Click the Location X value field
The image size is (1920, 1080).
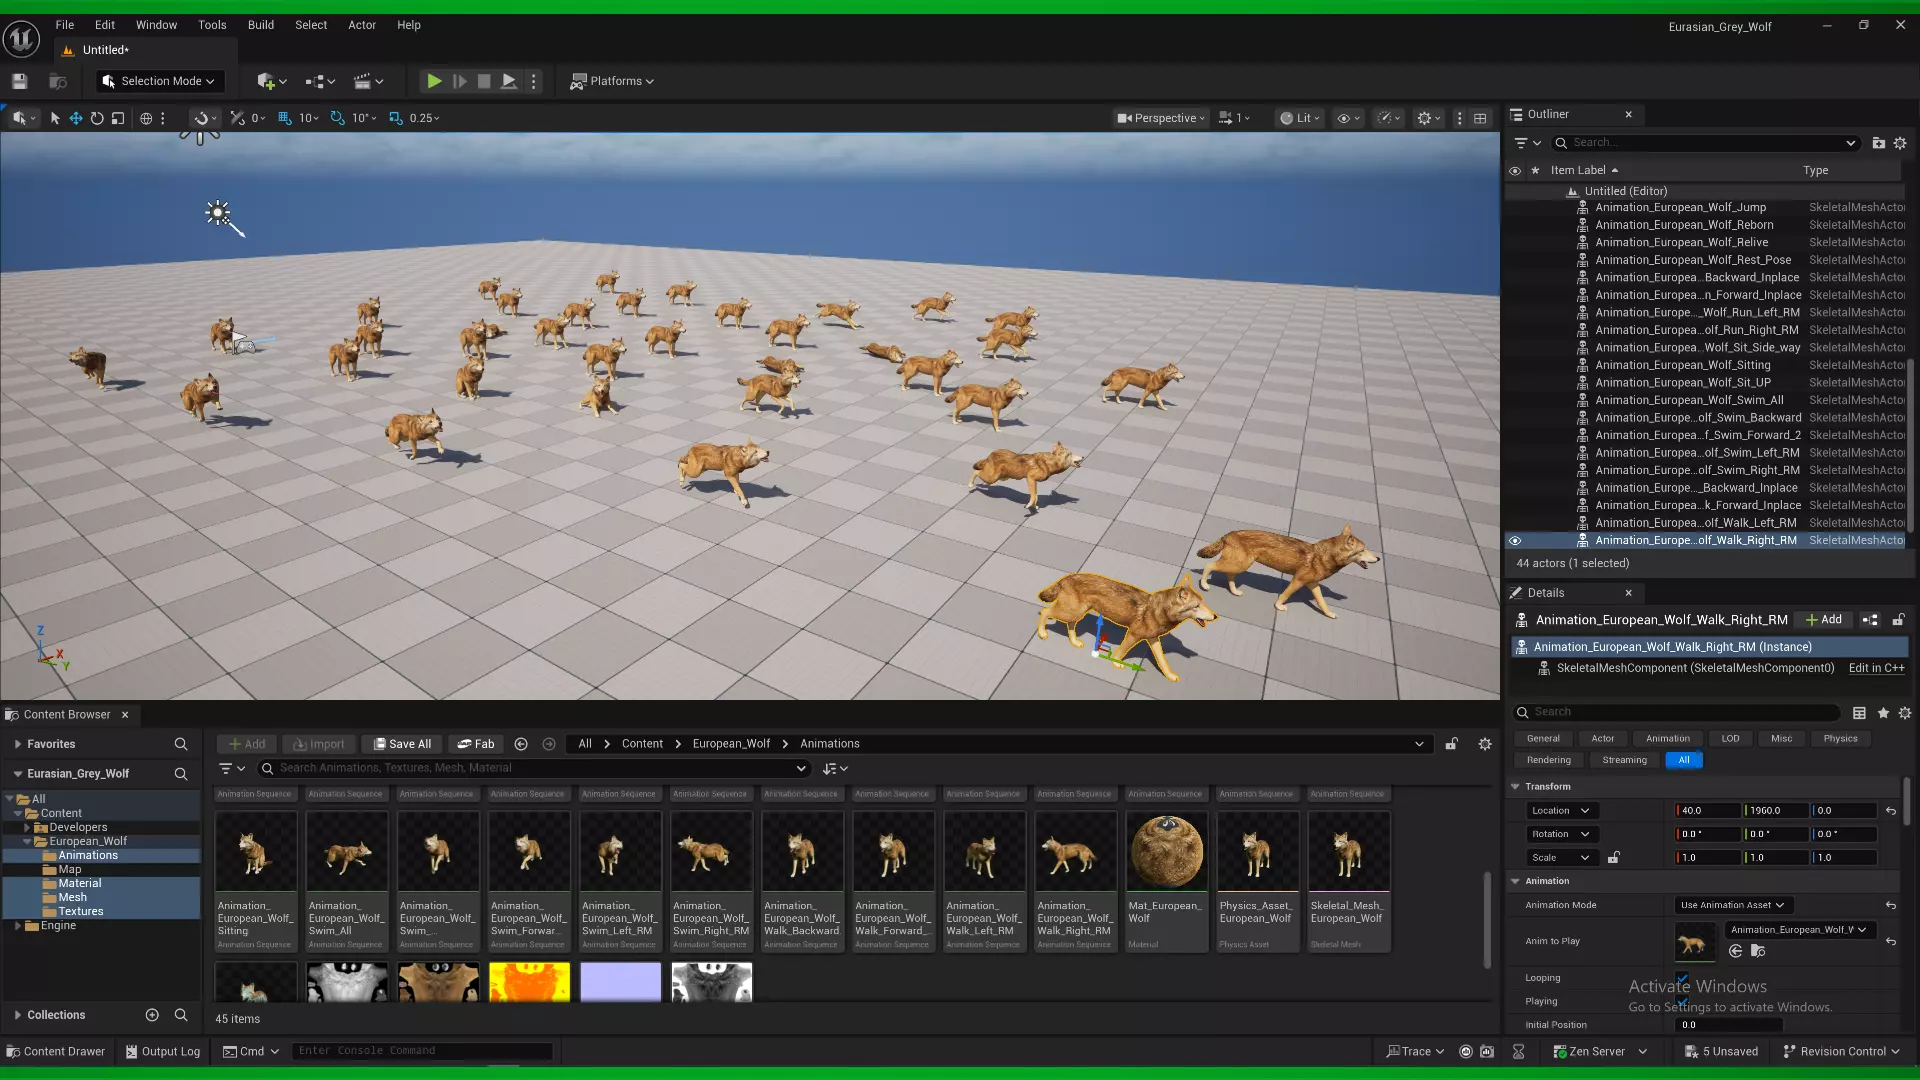click(1706, 811)
